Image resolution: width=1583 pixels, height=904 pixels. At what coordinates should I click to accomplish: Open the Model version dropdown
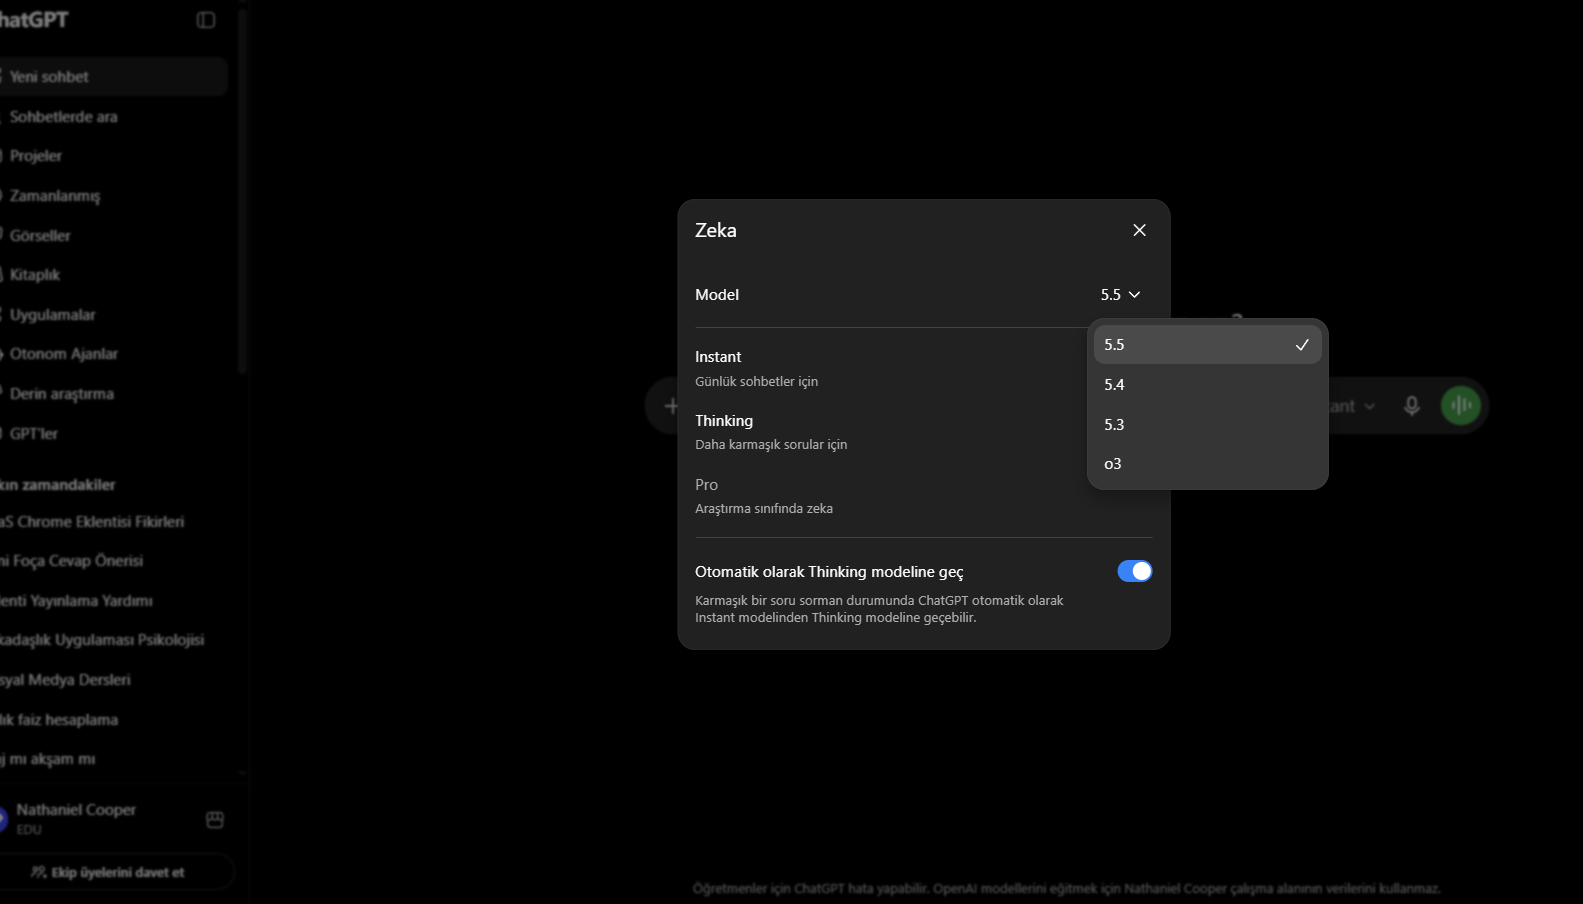coord(1120,295)
